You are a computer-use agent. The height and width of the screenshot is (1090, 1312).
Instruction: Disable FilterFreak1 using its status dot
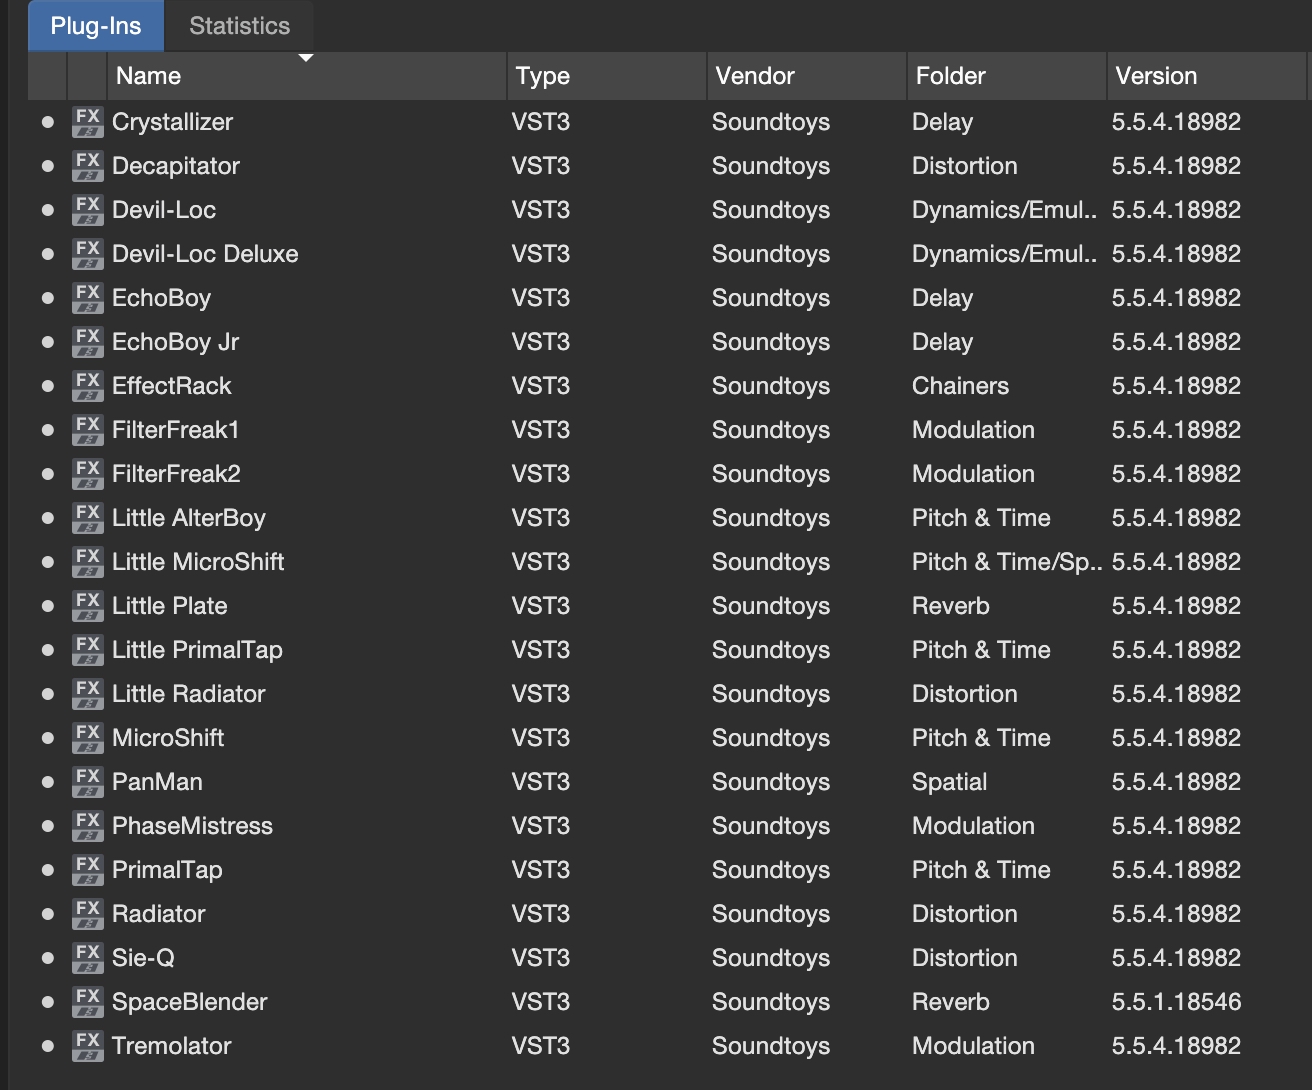(x=47, y=430)
